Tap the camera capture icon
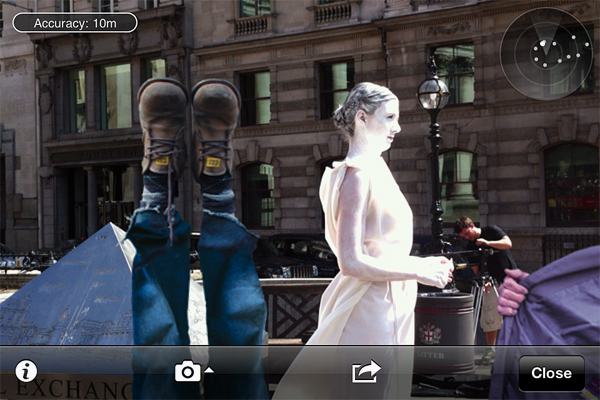The height and width of the screenshot is (400, 600). (188, 371)
